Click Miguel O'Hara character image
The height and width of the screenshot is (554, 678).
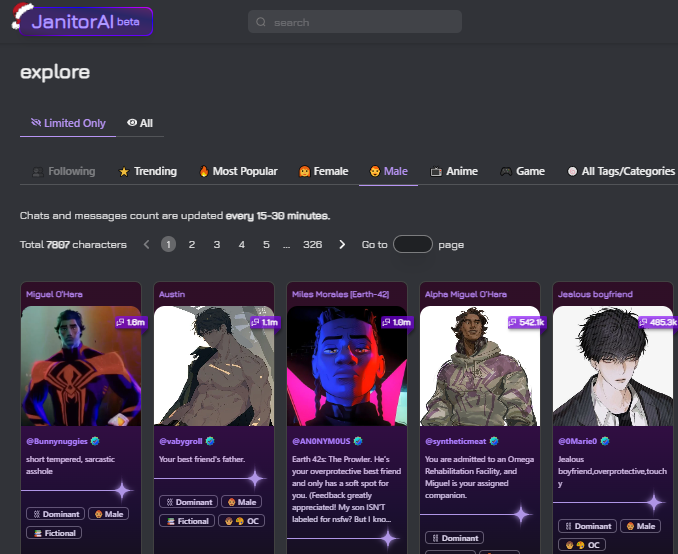81,366
